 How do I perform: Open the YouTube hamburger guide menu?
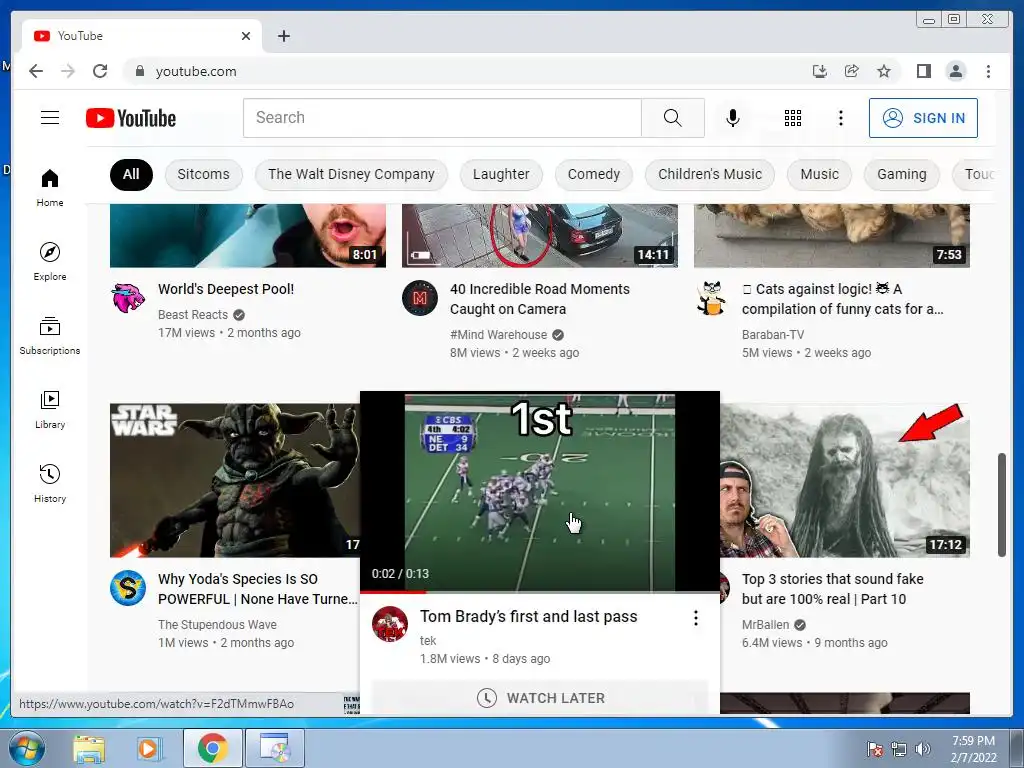(50, 118)
